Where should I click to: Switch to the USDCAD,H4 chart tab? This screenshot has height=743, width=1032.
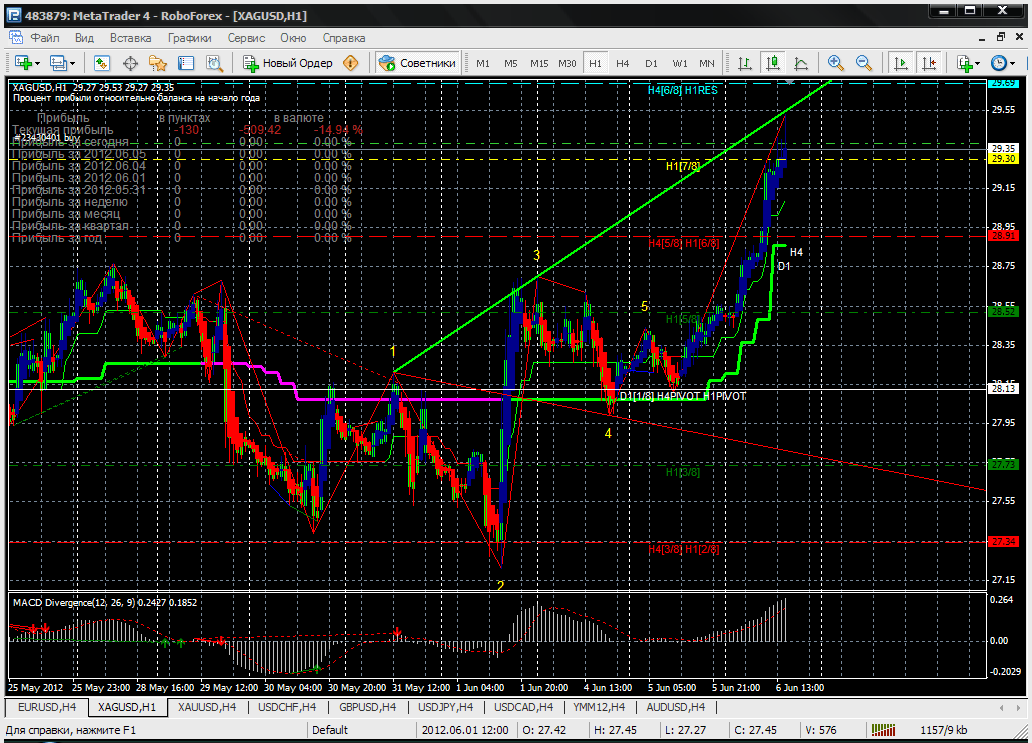523,707
